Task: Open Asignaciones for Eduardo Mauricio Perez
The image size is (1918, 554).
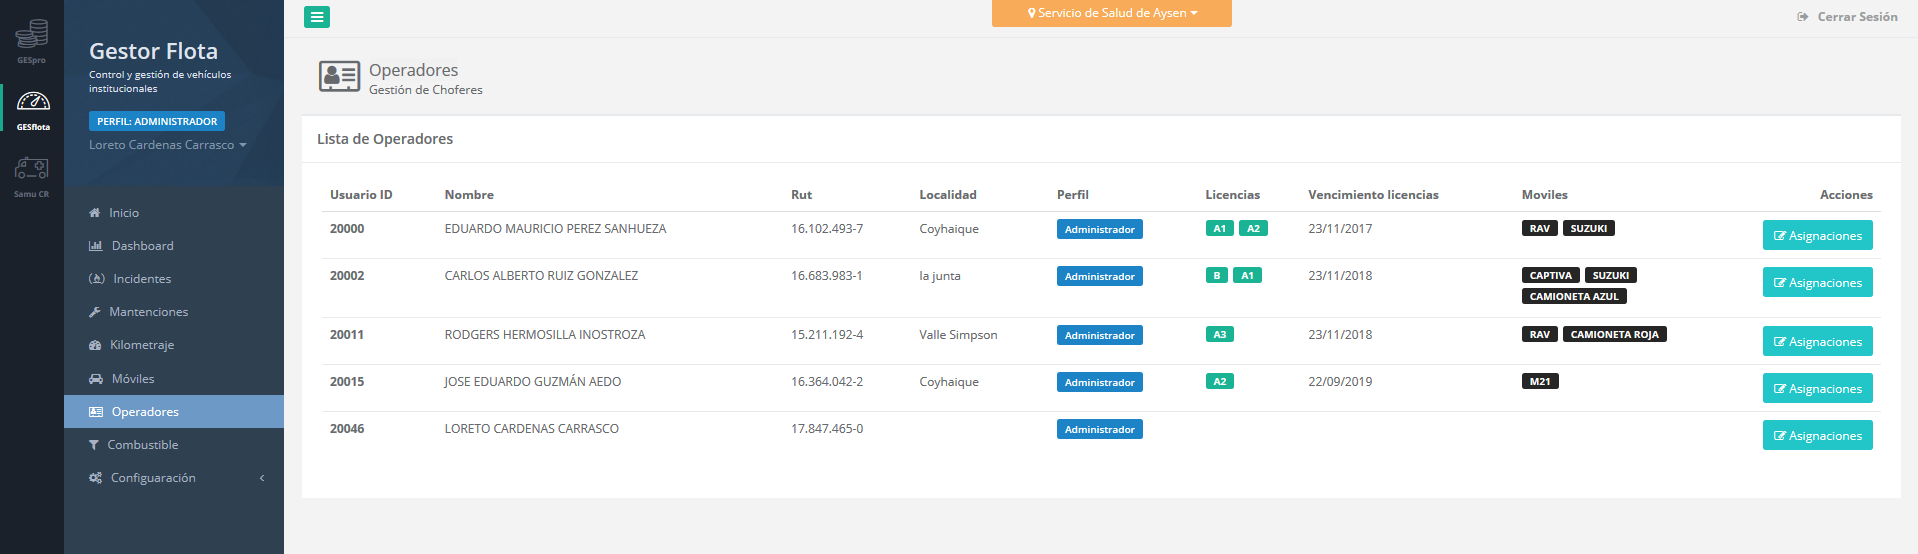Action: [1817, 236]
